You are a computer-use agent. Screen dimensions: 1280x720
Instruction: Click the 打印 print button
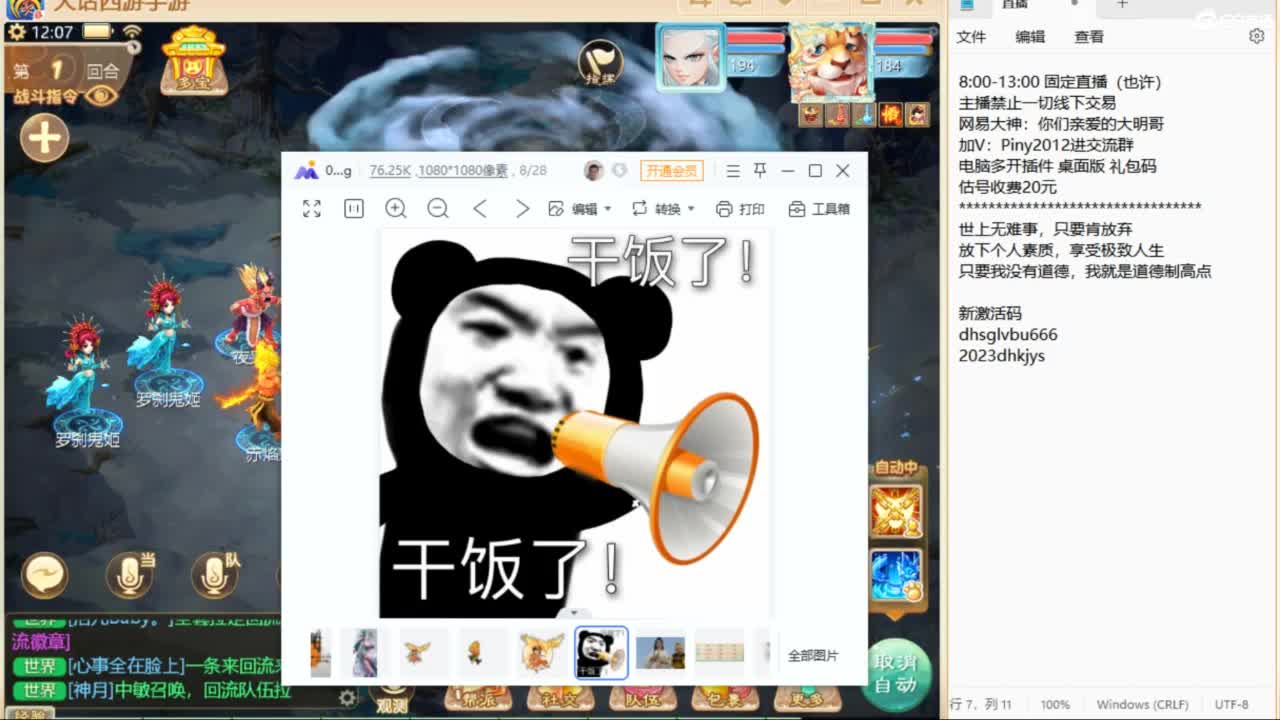(x=740, y=209)
